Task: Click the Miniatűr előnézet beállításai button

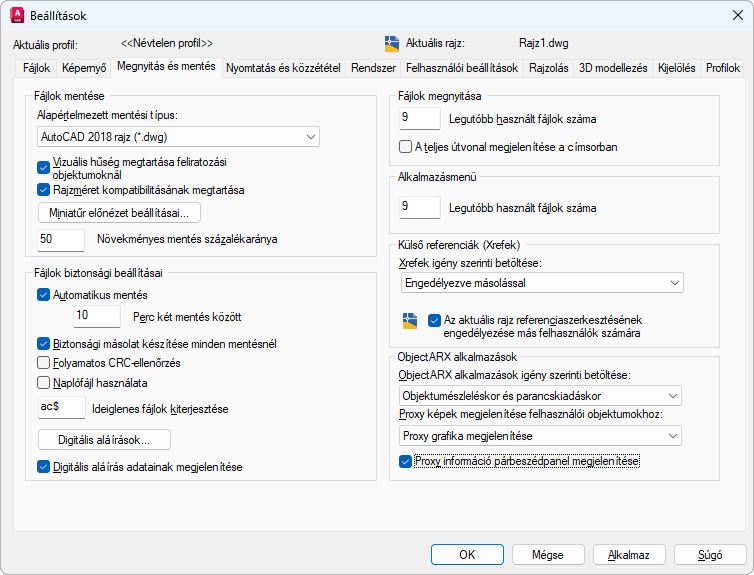Action: pyautogui.click(x=119, y=212)
